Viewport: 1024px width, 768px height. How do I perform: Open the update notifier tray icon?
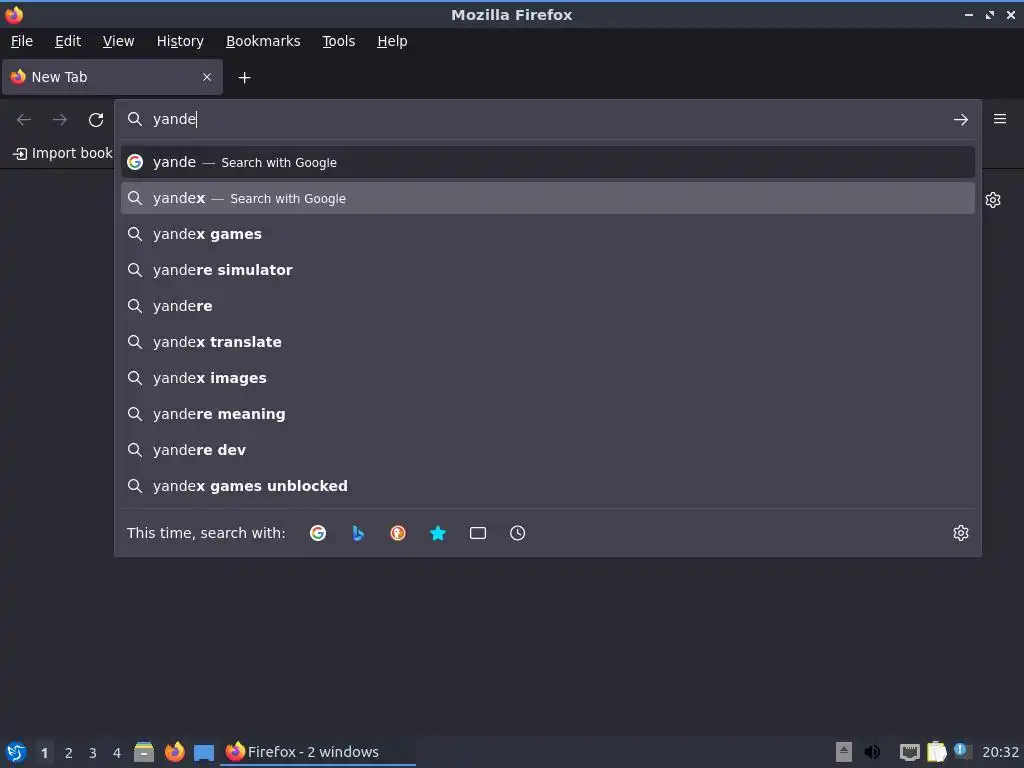(962, 751)
